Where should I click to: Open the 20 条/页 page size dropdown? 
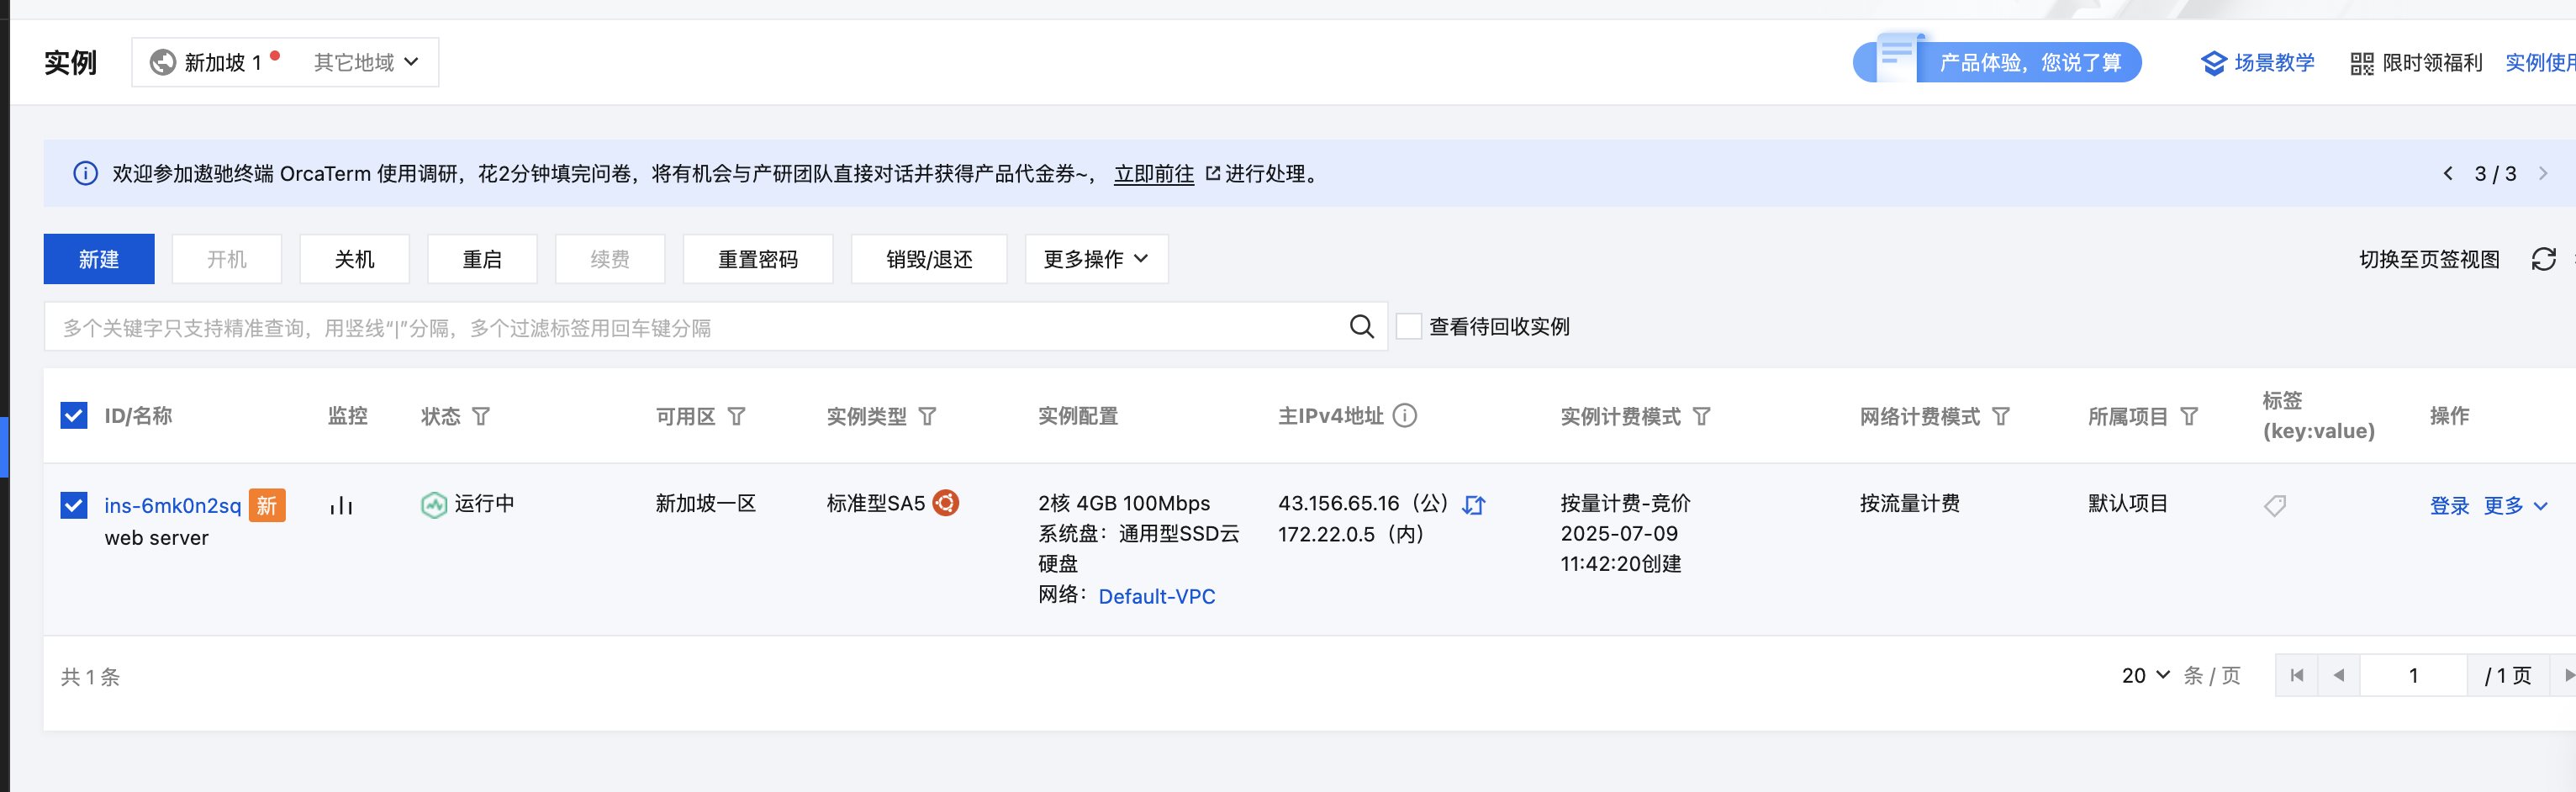[2146, 676]
